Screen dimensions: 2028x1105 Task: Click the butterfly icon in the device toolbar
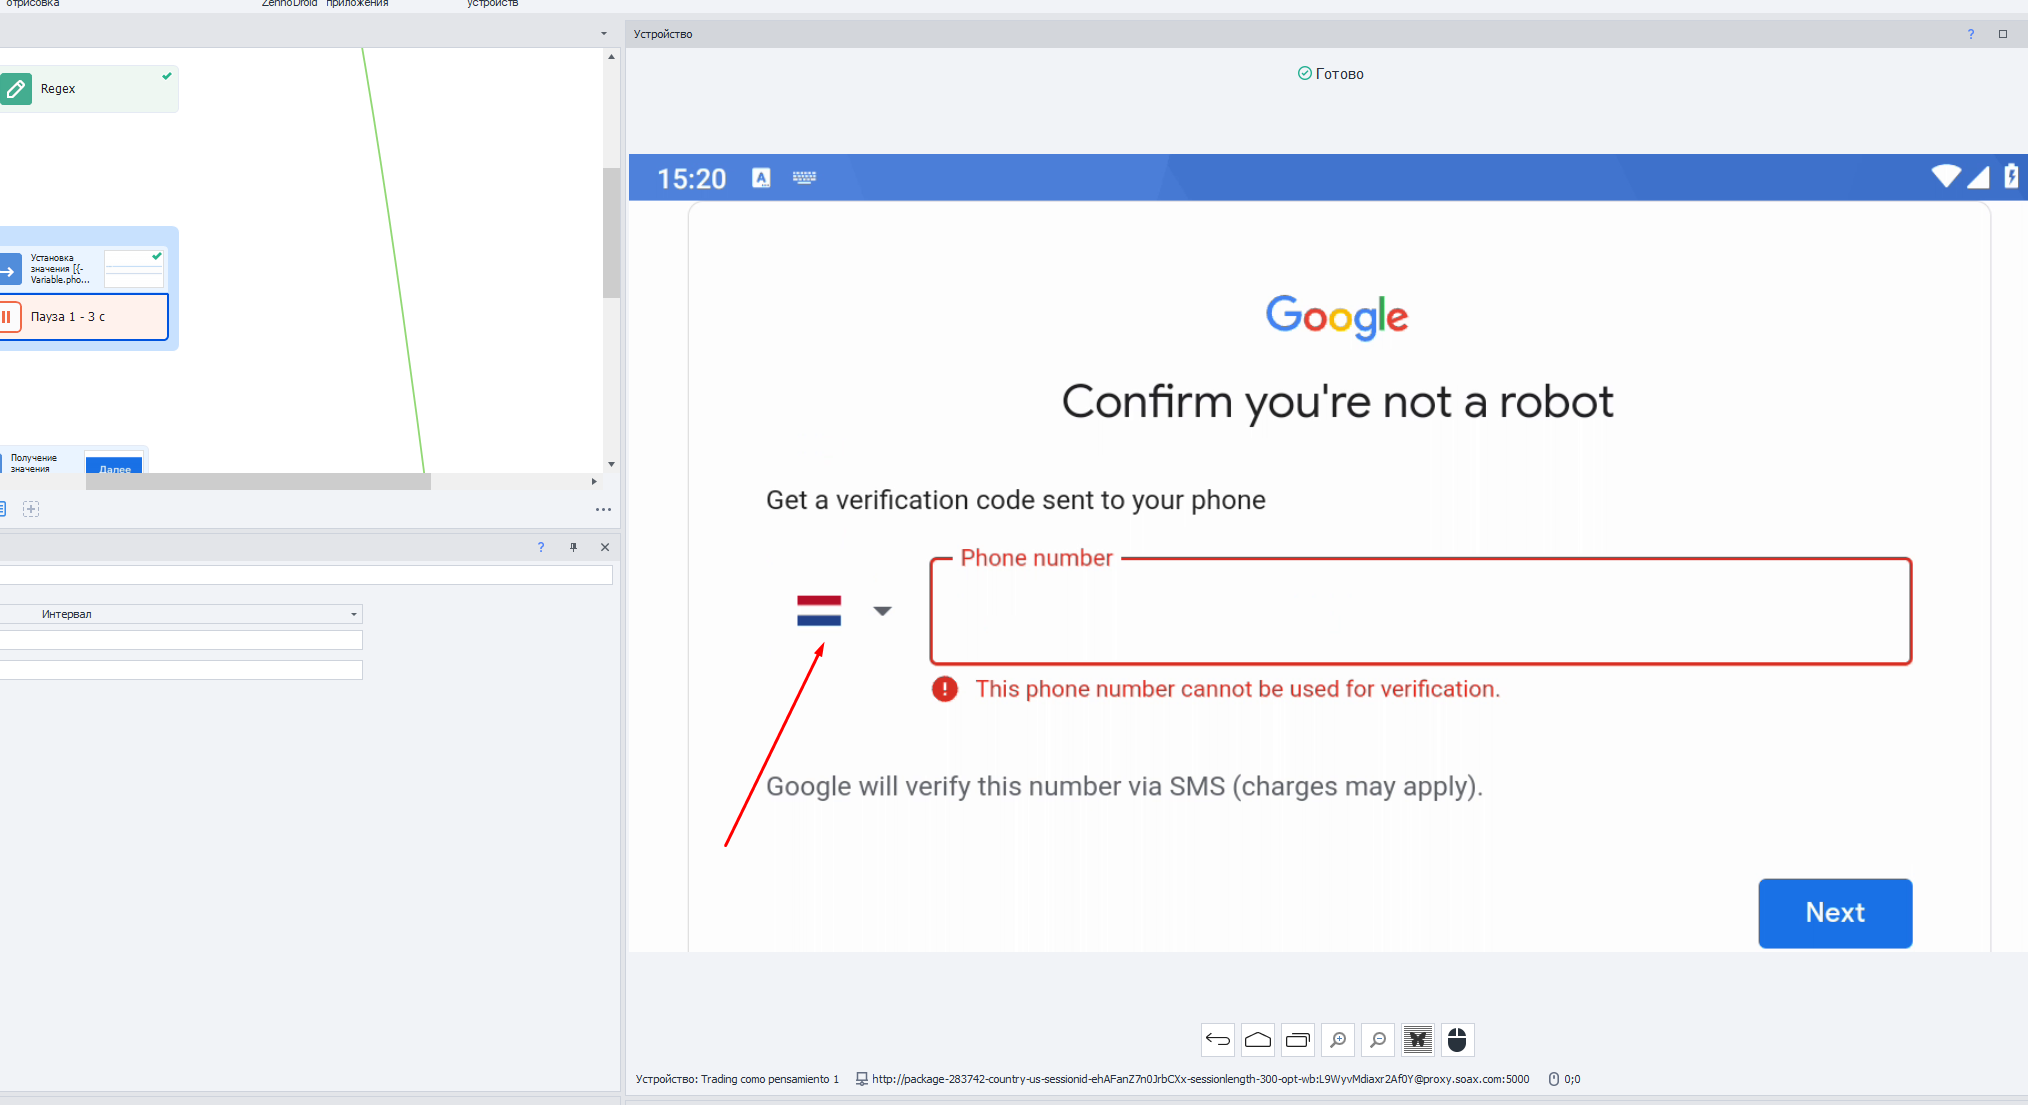(1417, 1040)
